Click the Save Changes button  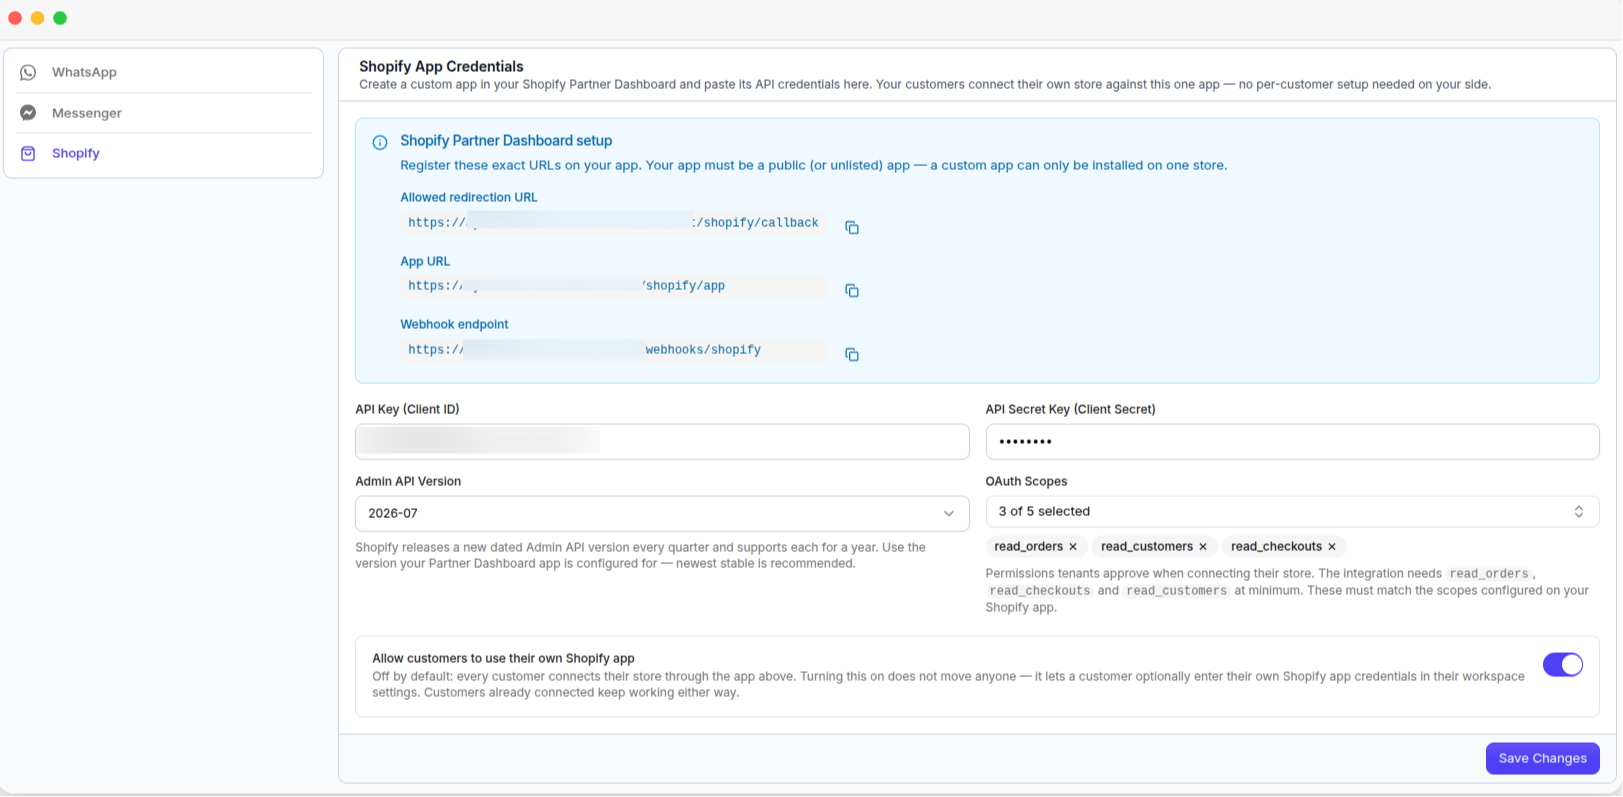point(1543,758)
